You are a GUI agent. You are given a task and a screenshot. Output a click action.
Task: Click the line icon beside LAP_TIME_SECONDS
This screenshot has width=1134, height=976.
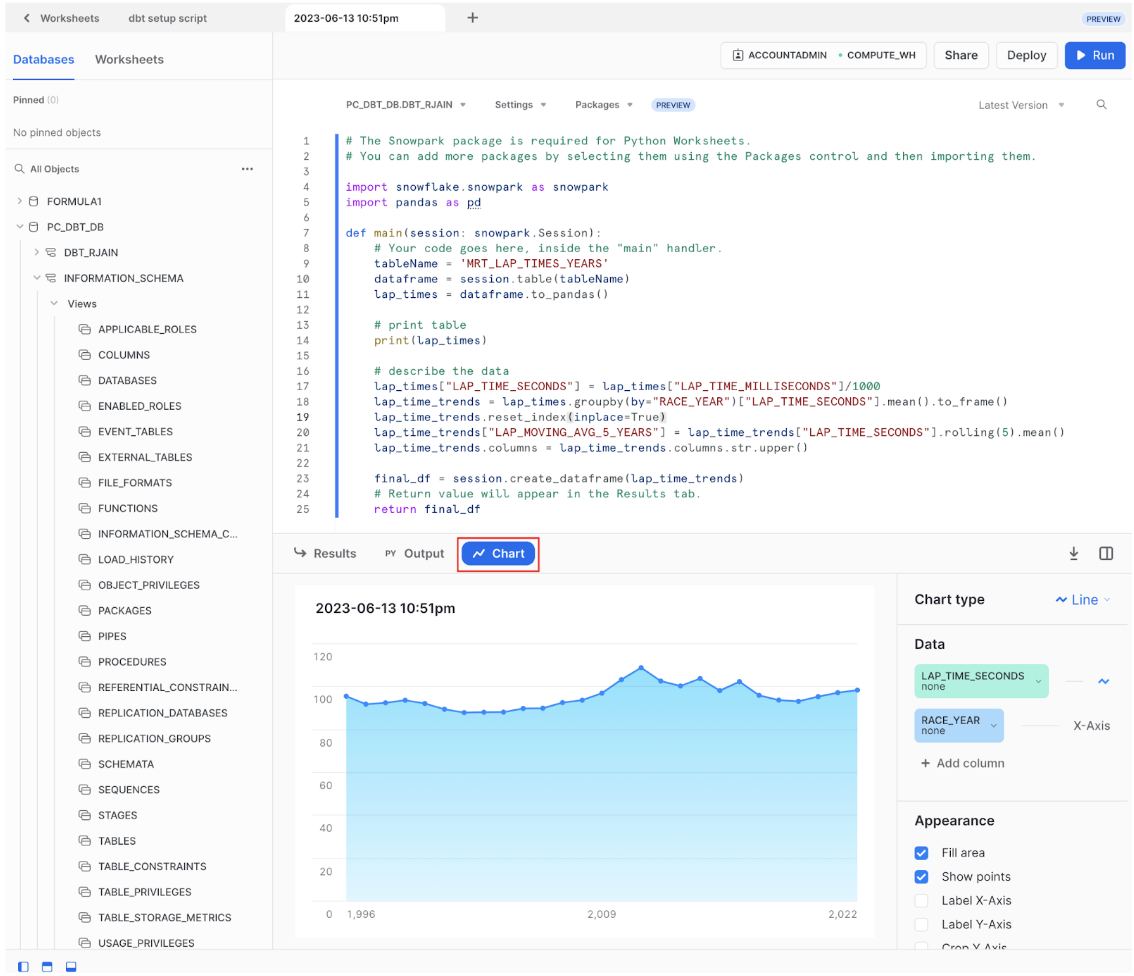tap(1104, 682)
